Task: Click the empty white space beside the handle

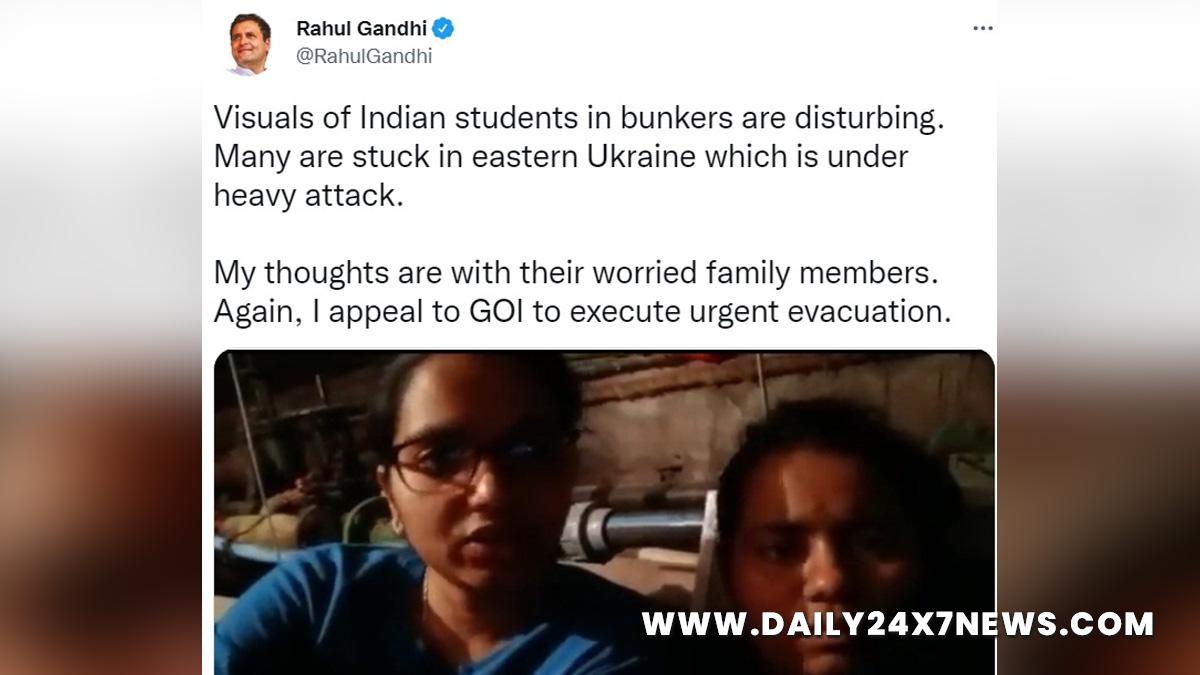Action: 700,57
